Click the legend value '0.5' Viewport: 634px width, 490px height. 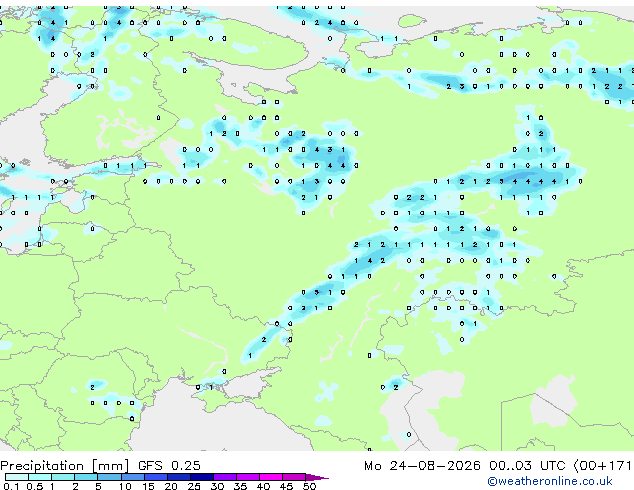[34, 486]
